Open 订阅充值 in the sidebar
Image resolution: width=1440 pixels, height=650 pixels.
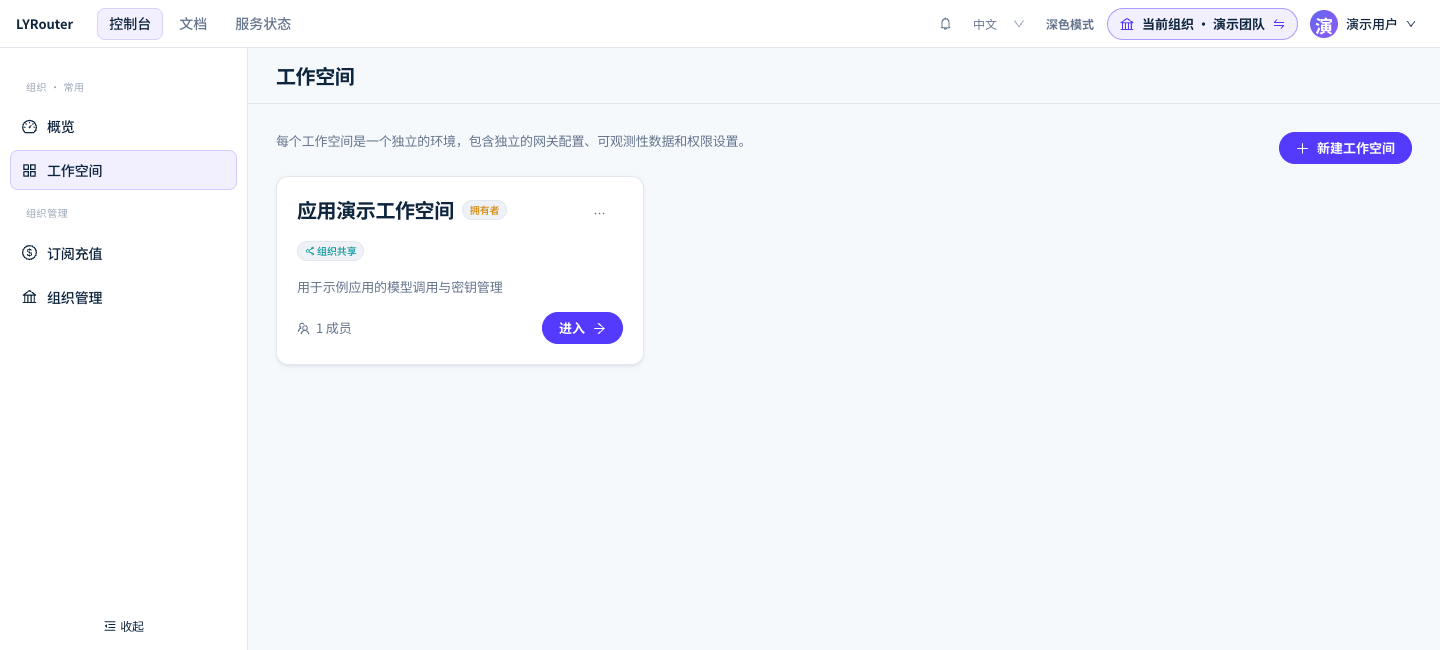[x=123, y=254]
